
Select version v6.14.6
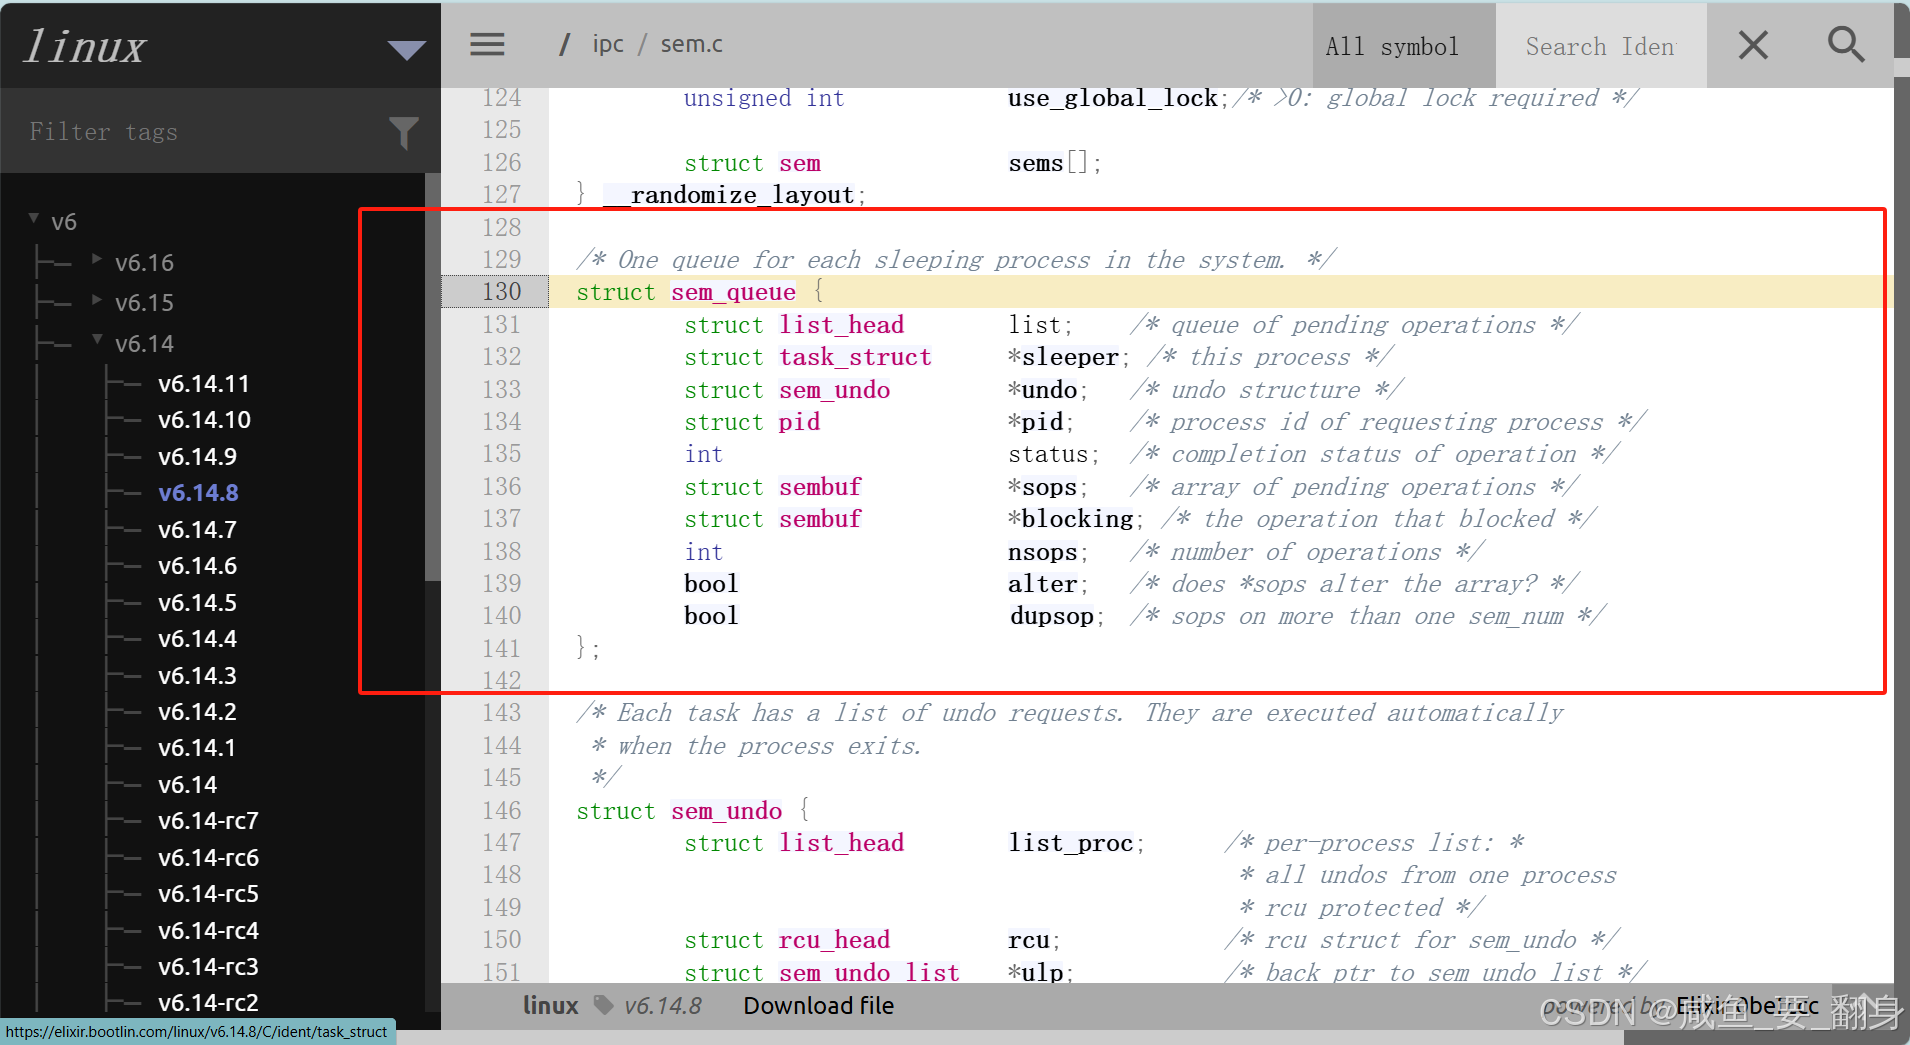[x=197, y=566]
